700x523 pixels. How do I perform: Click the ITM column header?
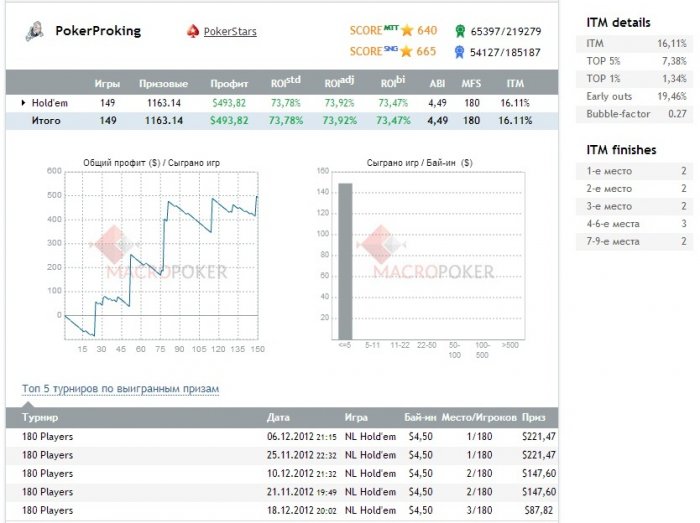coord(515,84)
